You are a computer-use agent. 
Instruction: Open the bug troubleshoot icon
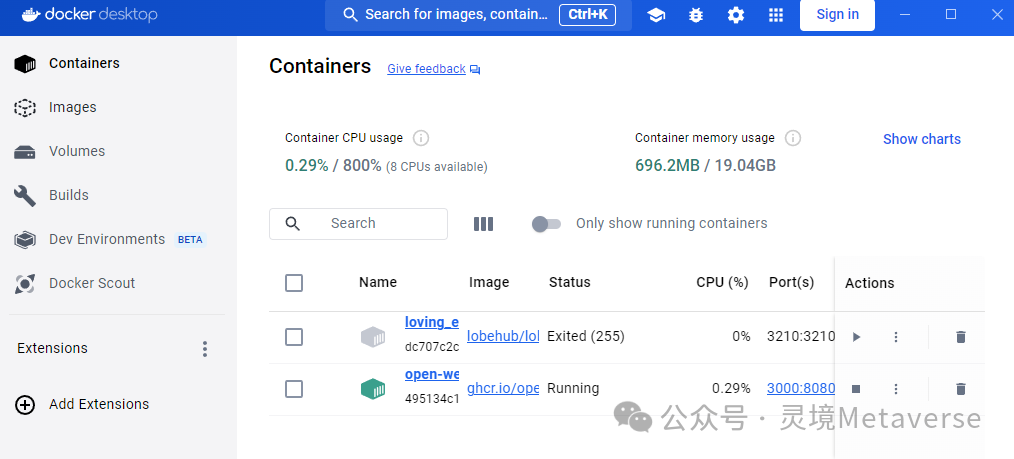[x=696, y=15]
